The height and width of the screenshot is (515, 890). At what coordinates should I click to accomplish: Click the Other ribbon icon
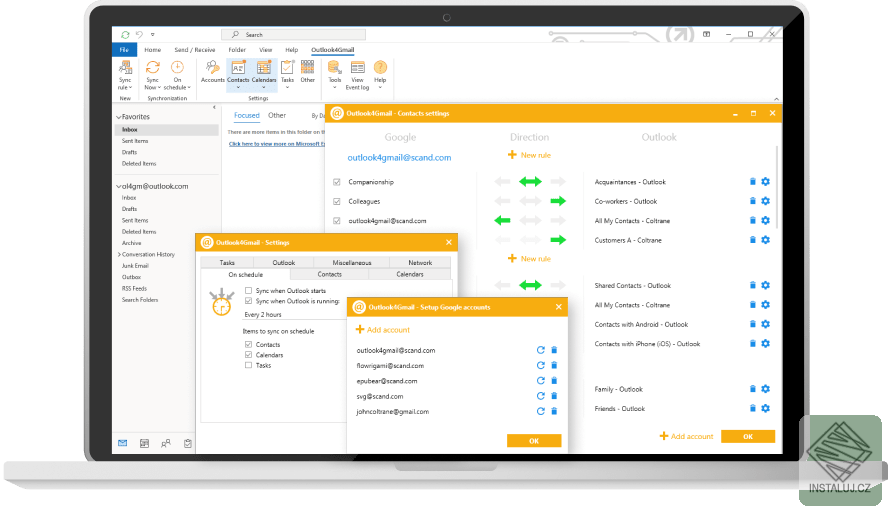tap(308, 72)
